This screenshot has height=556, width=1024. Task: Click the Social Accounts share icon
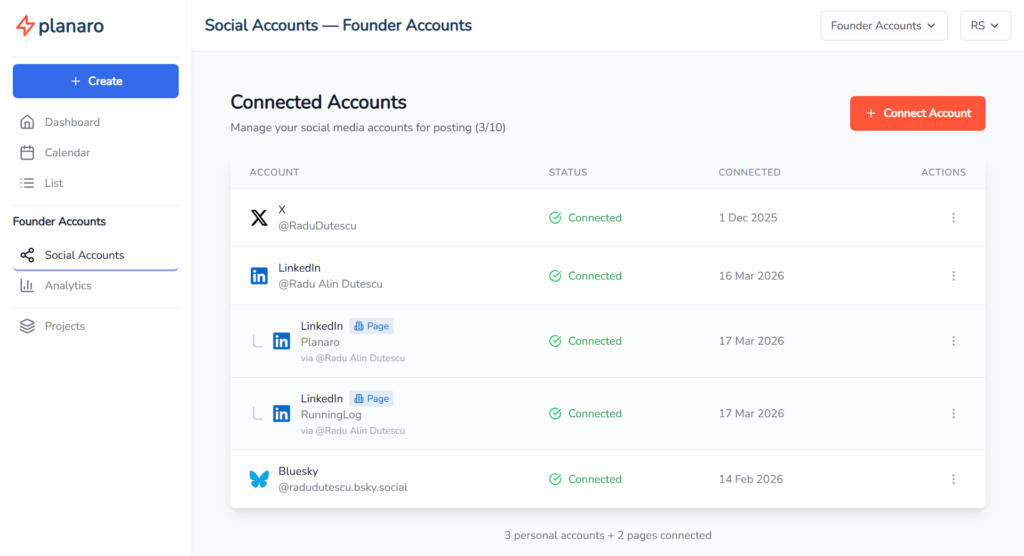(x=27, y=255)
